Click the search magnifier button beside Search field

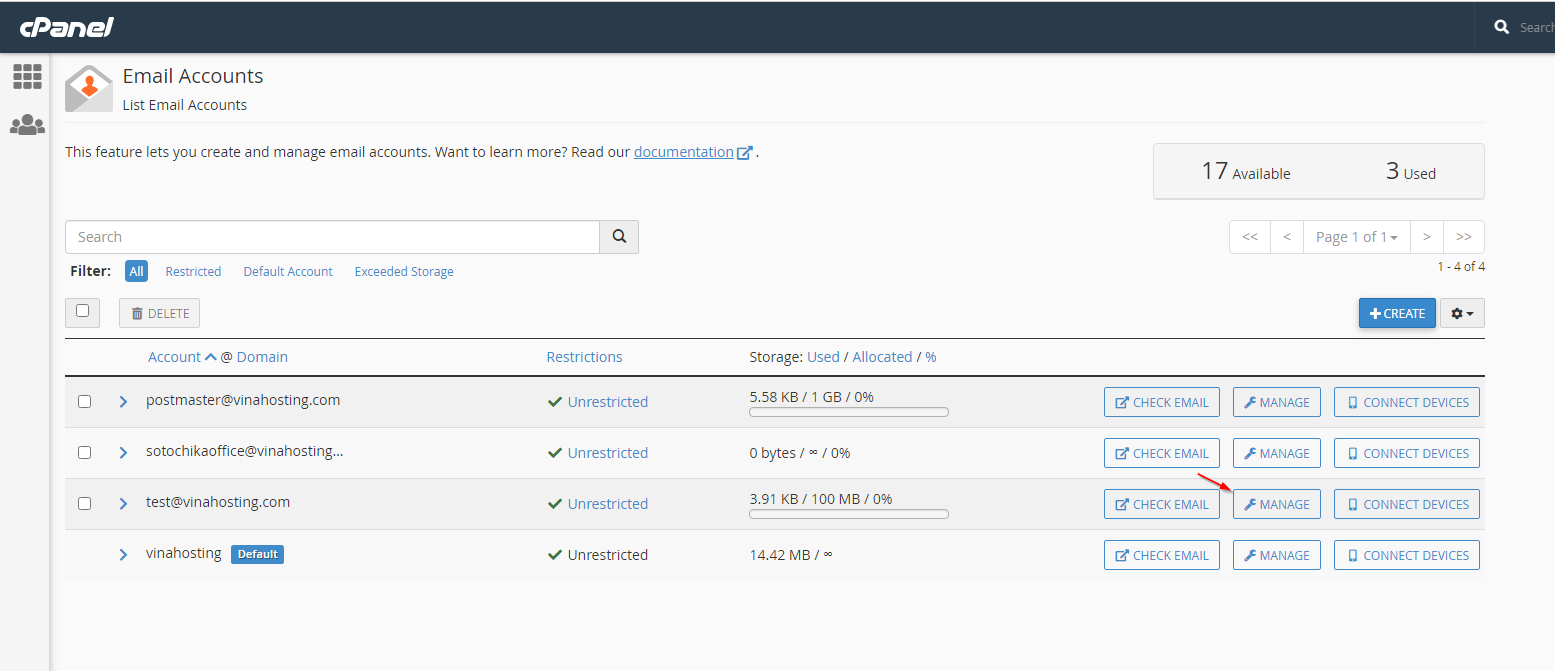click(619, 237)
